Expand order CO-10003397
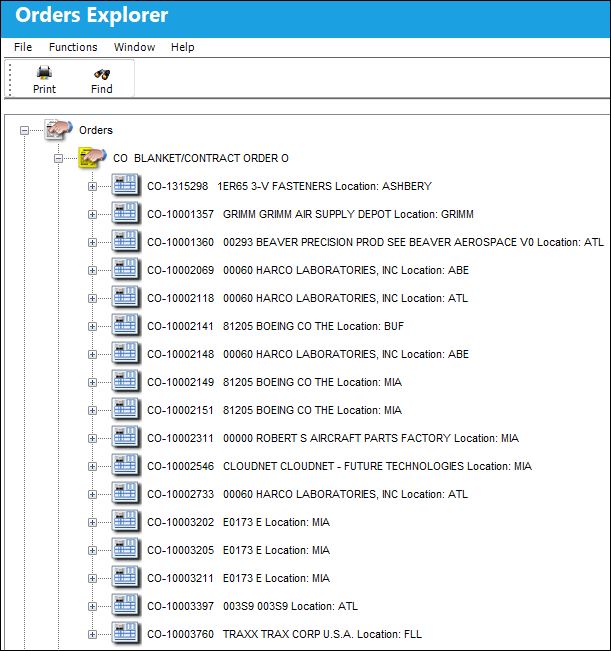The width and height of the screenshot is (611, 651). [x=92, y=607]
